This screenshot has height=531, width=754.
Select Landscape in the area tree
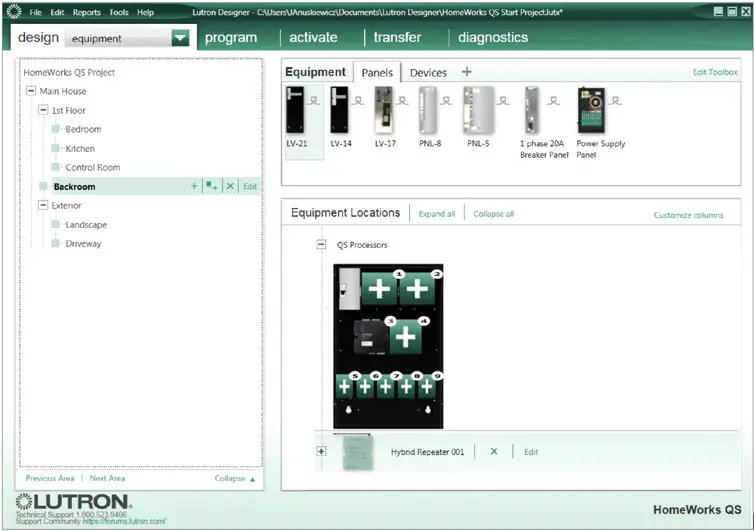(86, 225)
